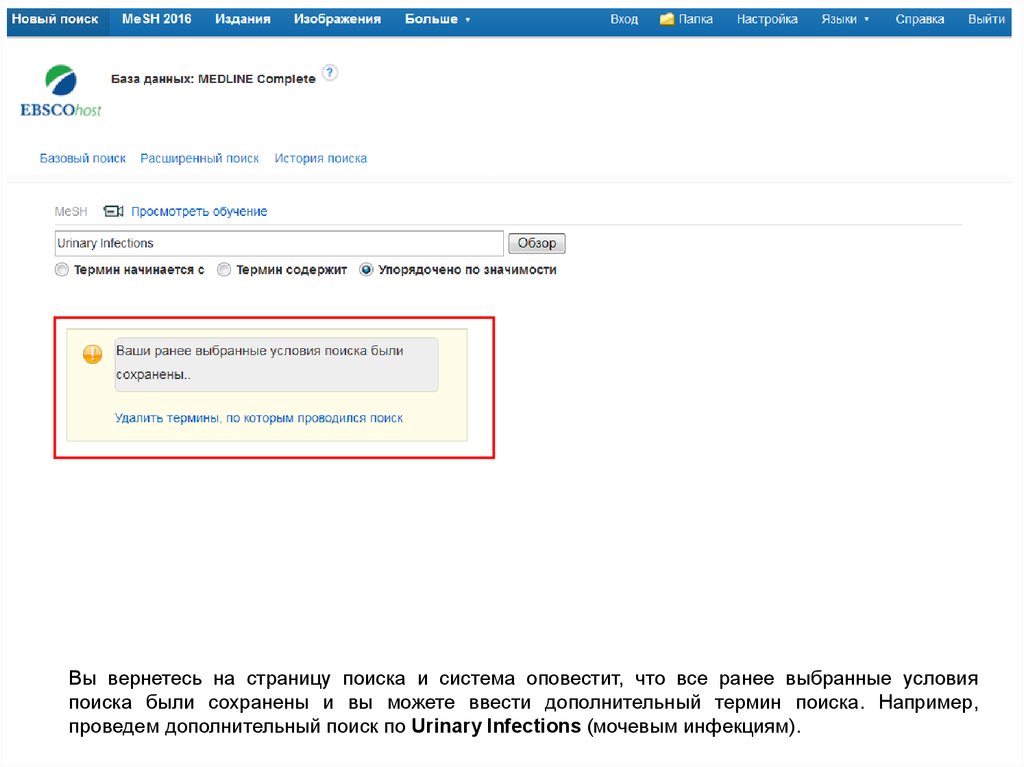This screenshot has width=1024, height=767.
Task: Select 'Термин содержит' radio button
Action: 225,270
